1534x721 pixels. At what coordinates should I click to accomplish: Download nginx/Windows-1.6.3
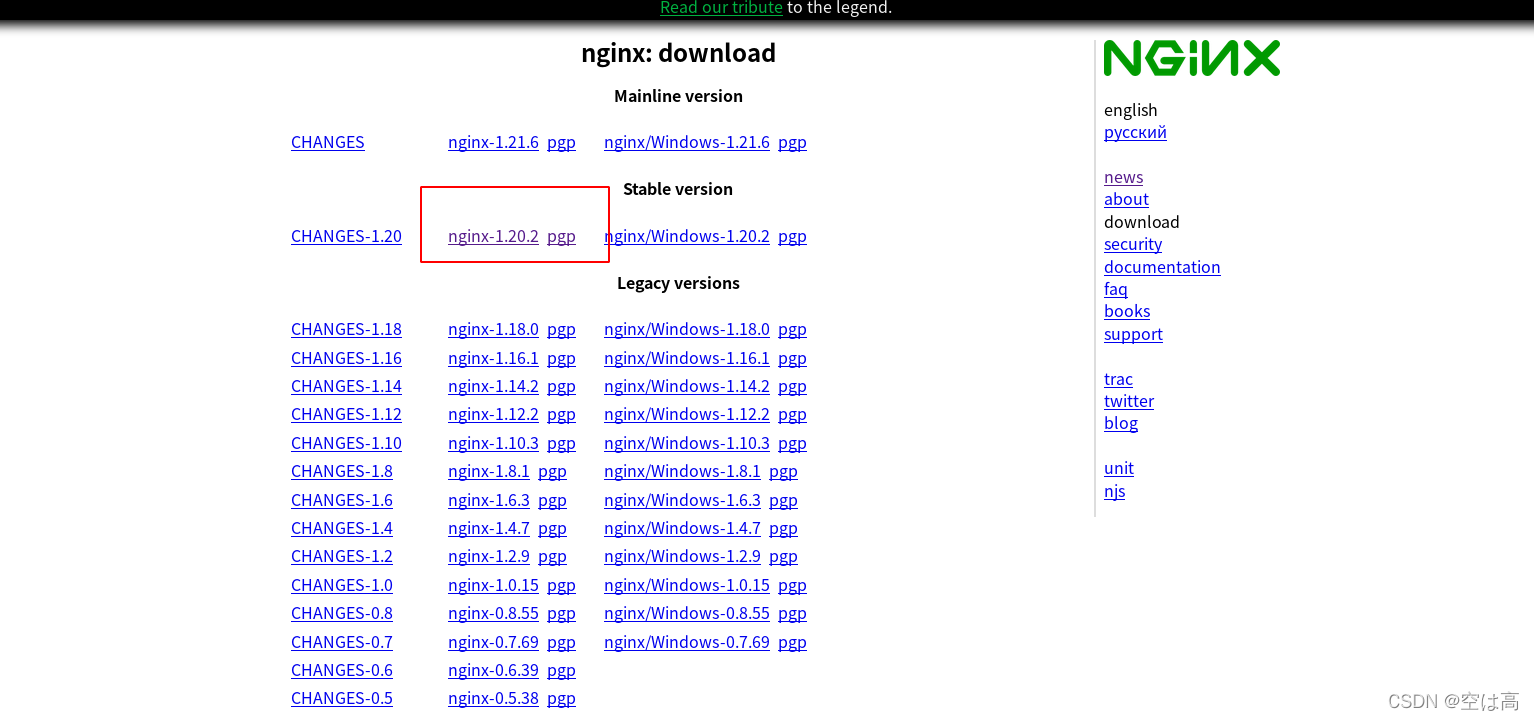682,500
